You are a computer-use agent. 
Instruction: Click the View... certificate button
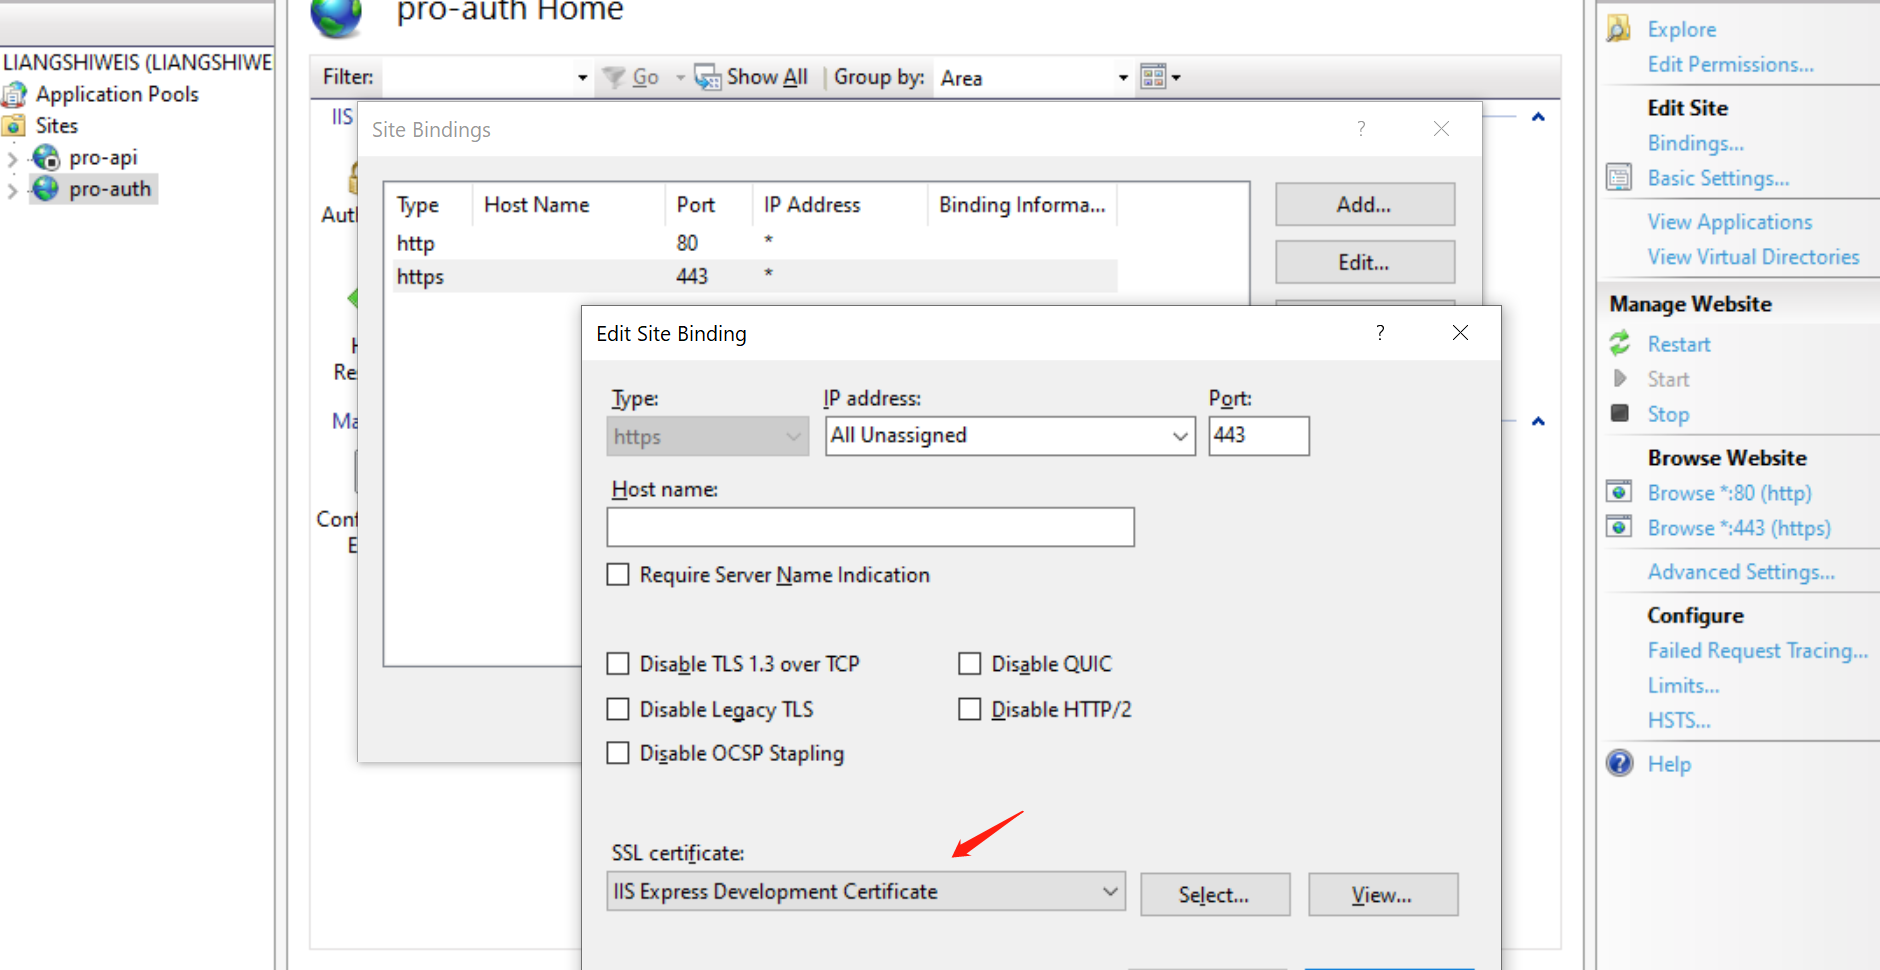[1382, 895]
